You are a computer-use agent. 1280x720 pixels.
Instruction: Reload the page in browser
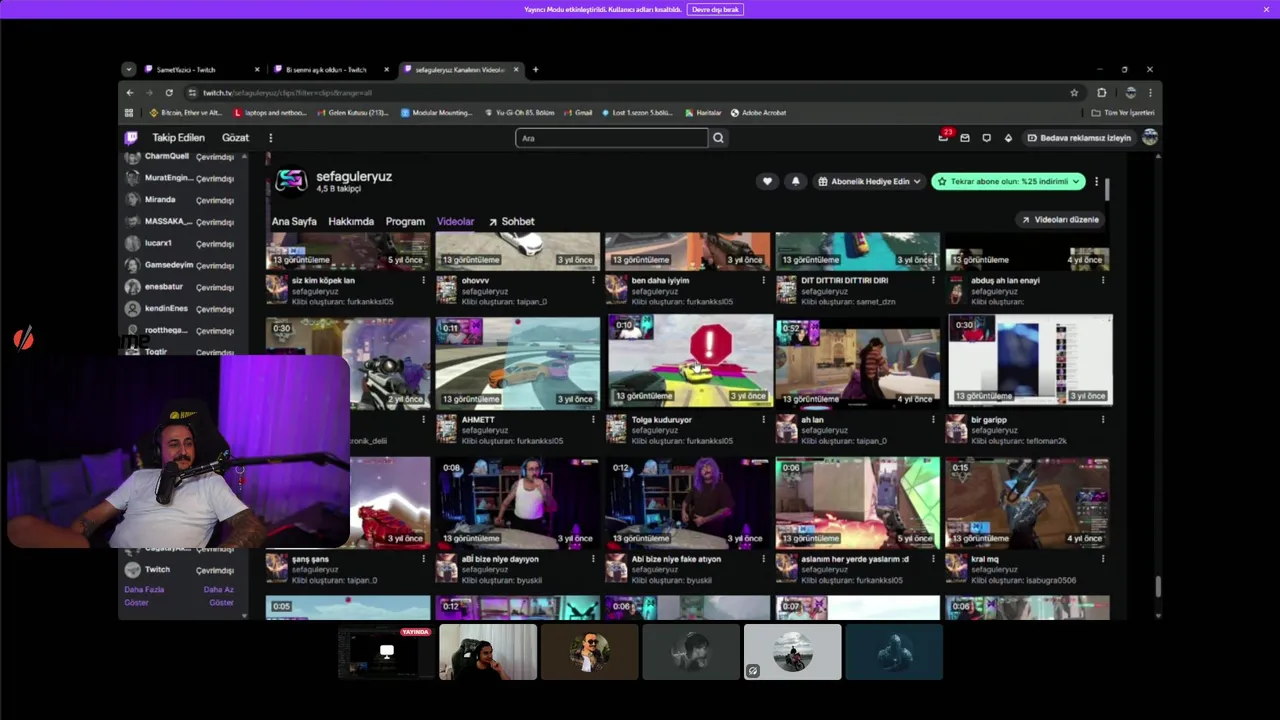(x=169, y=92)
